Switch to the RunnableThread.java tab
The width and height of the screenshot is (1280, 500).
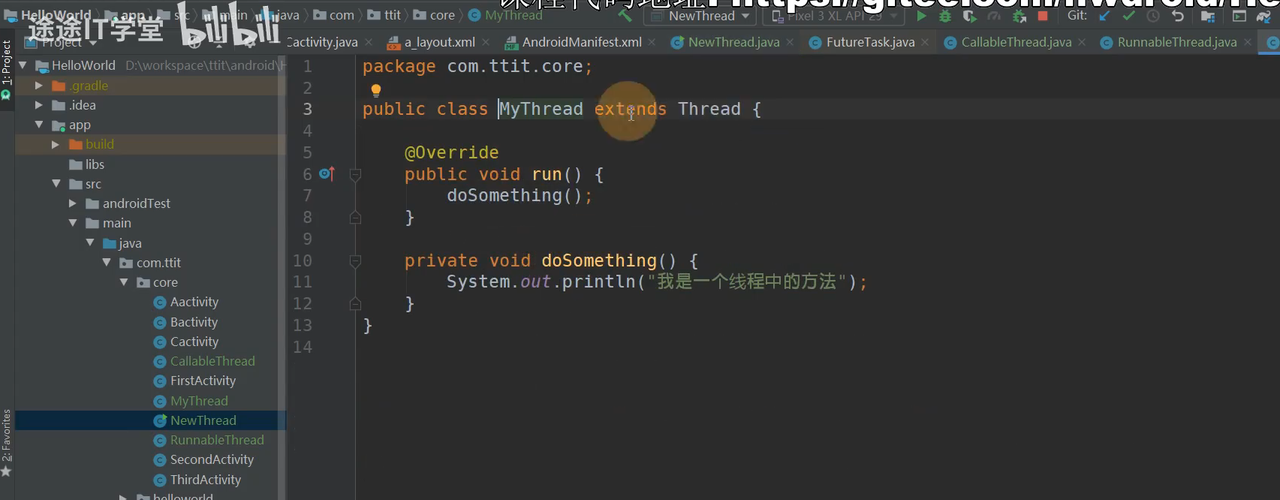tap(1176, 42)
